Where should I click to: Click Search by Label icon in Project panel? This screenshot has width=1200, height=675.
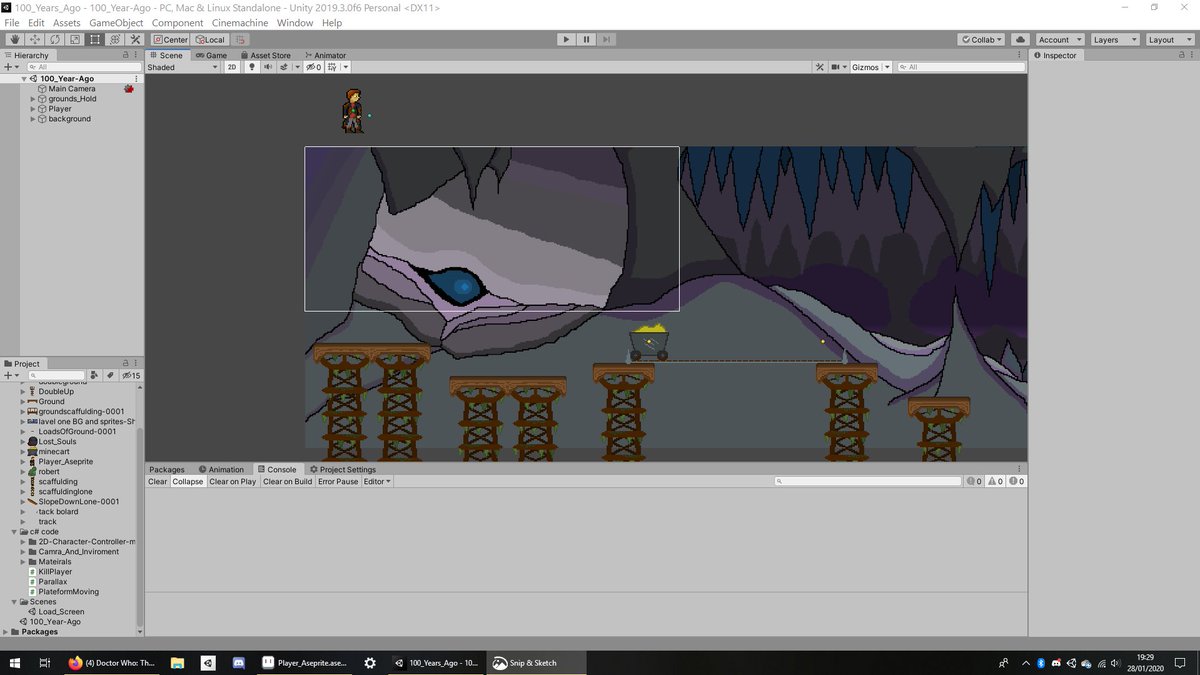pos(110,375)
